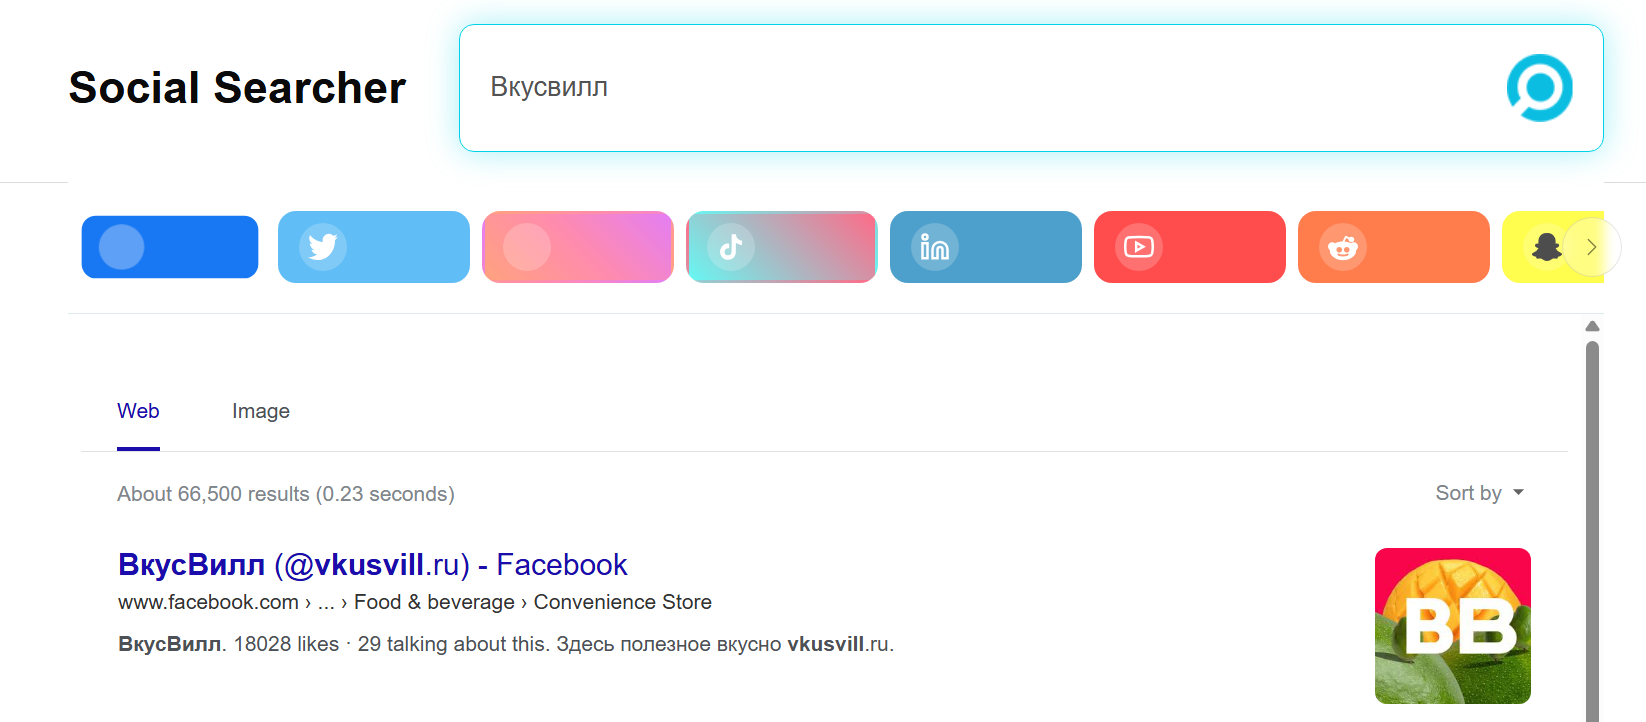Image resolution: width=1646 pixels, height=722 pixels.
Task: Select the YouTube network button
Action: coord(1190,247)
